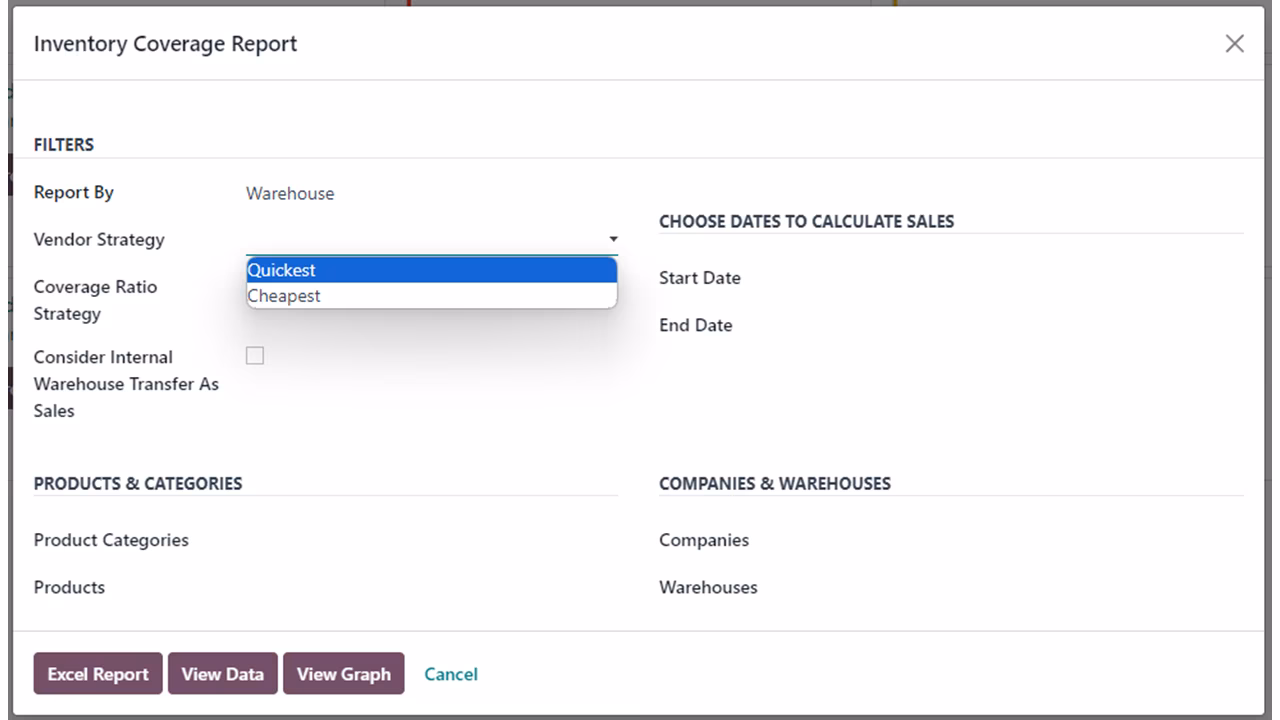This screenshot has width=1280, height=720.
Task: Enable Consider Internal Warehouse Transfer As Sales
Action: click(x=255, y=356)
